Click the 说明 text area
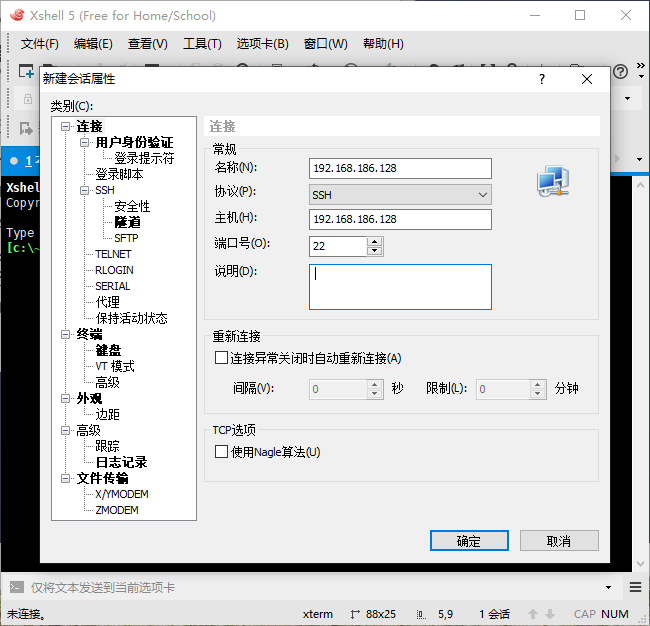The image size is (650, 626). tap(400, 287)
